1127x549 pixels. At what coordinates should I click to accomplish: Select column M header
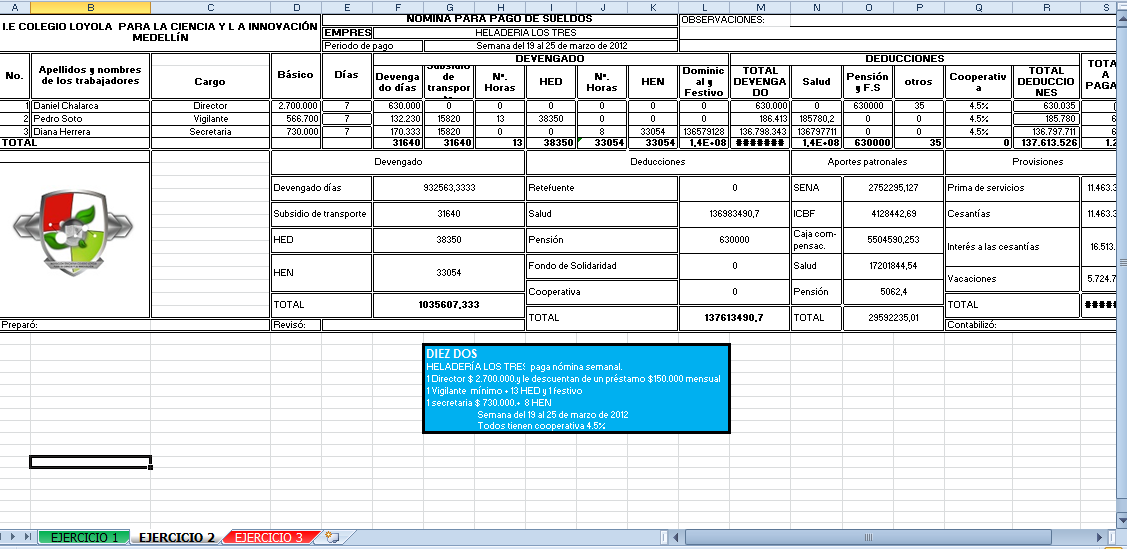(760, 7)
